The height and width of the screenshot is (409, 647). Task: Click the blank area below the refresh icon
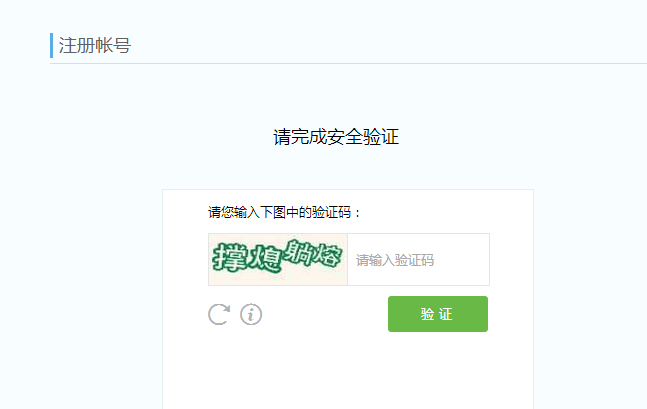(x=219, y=363)
